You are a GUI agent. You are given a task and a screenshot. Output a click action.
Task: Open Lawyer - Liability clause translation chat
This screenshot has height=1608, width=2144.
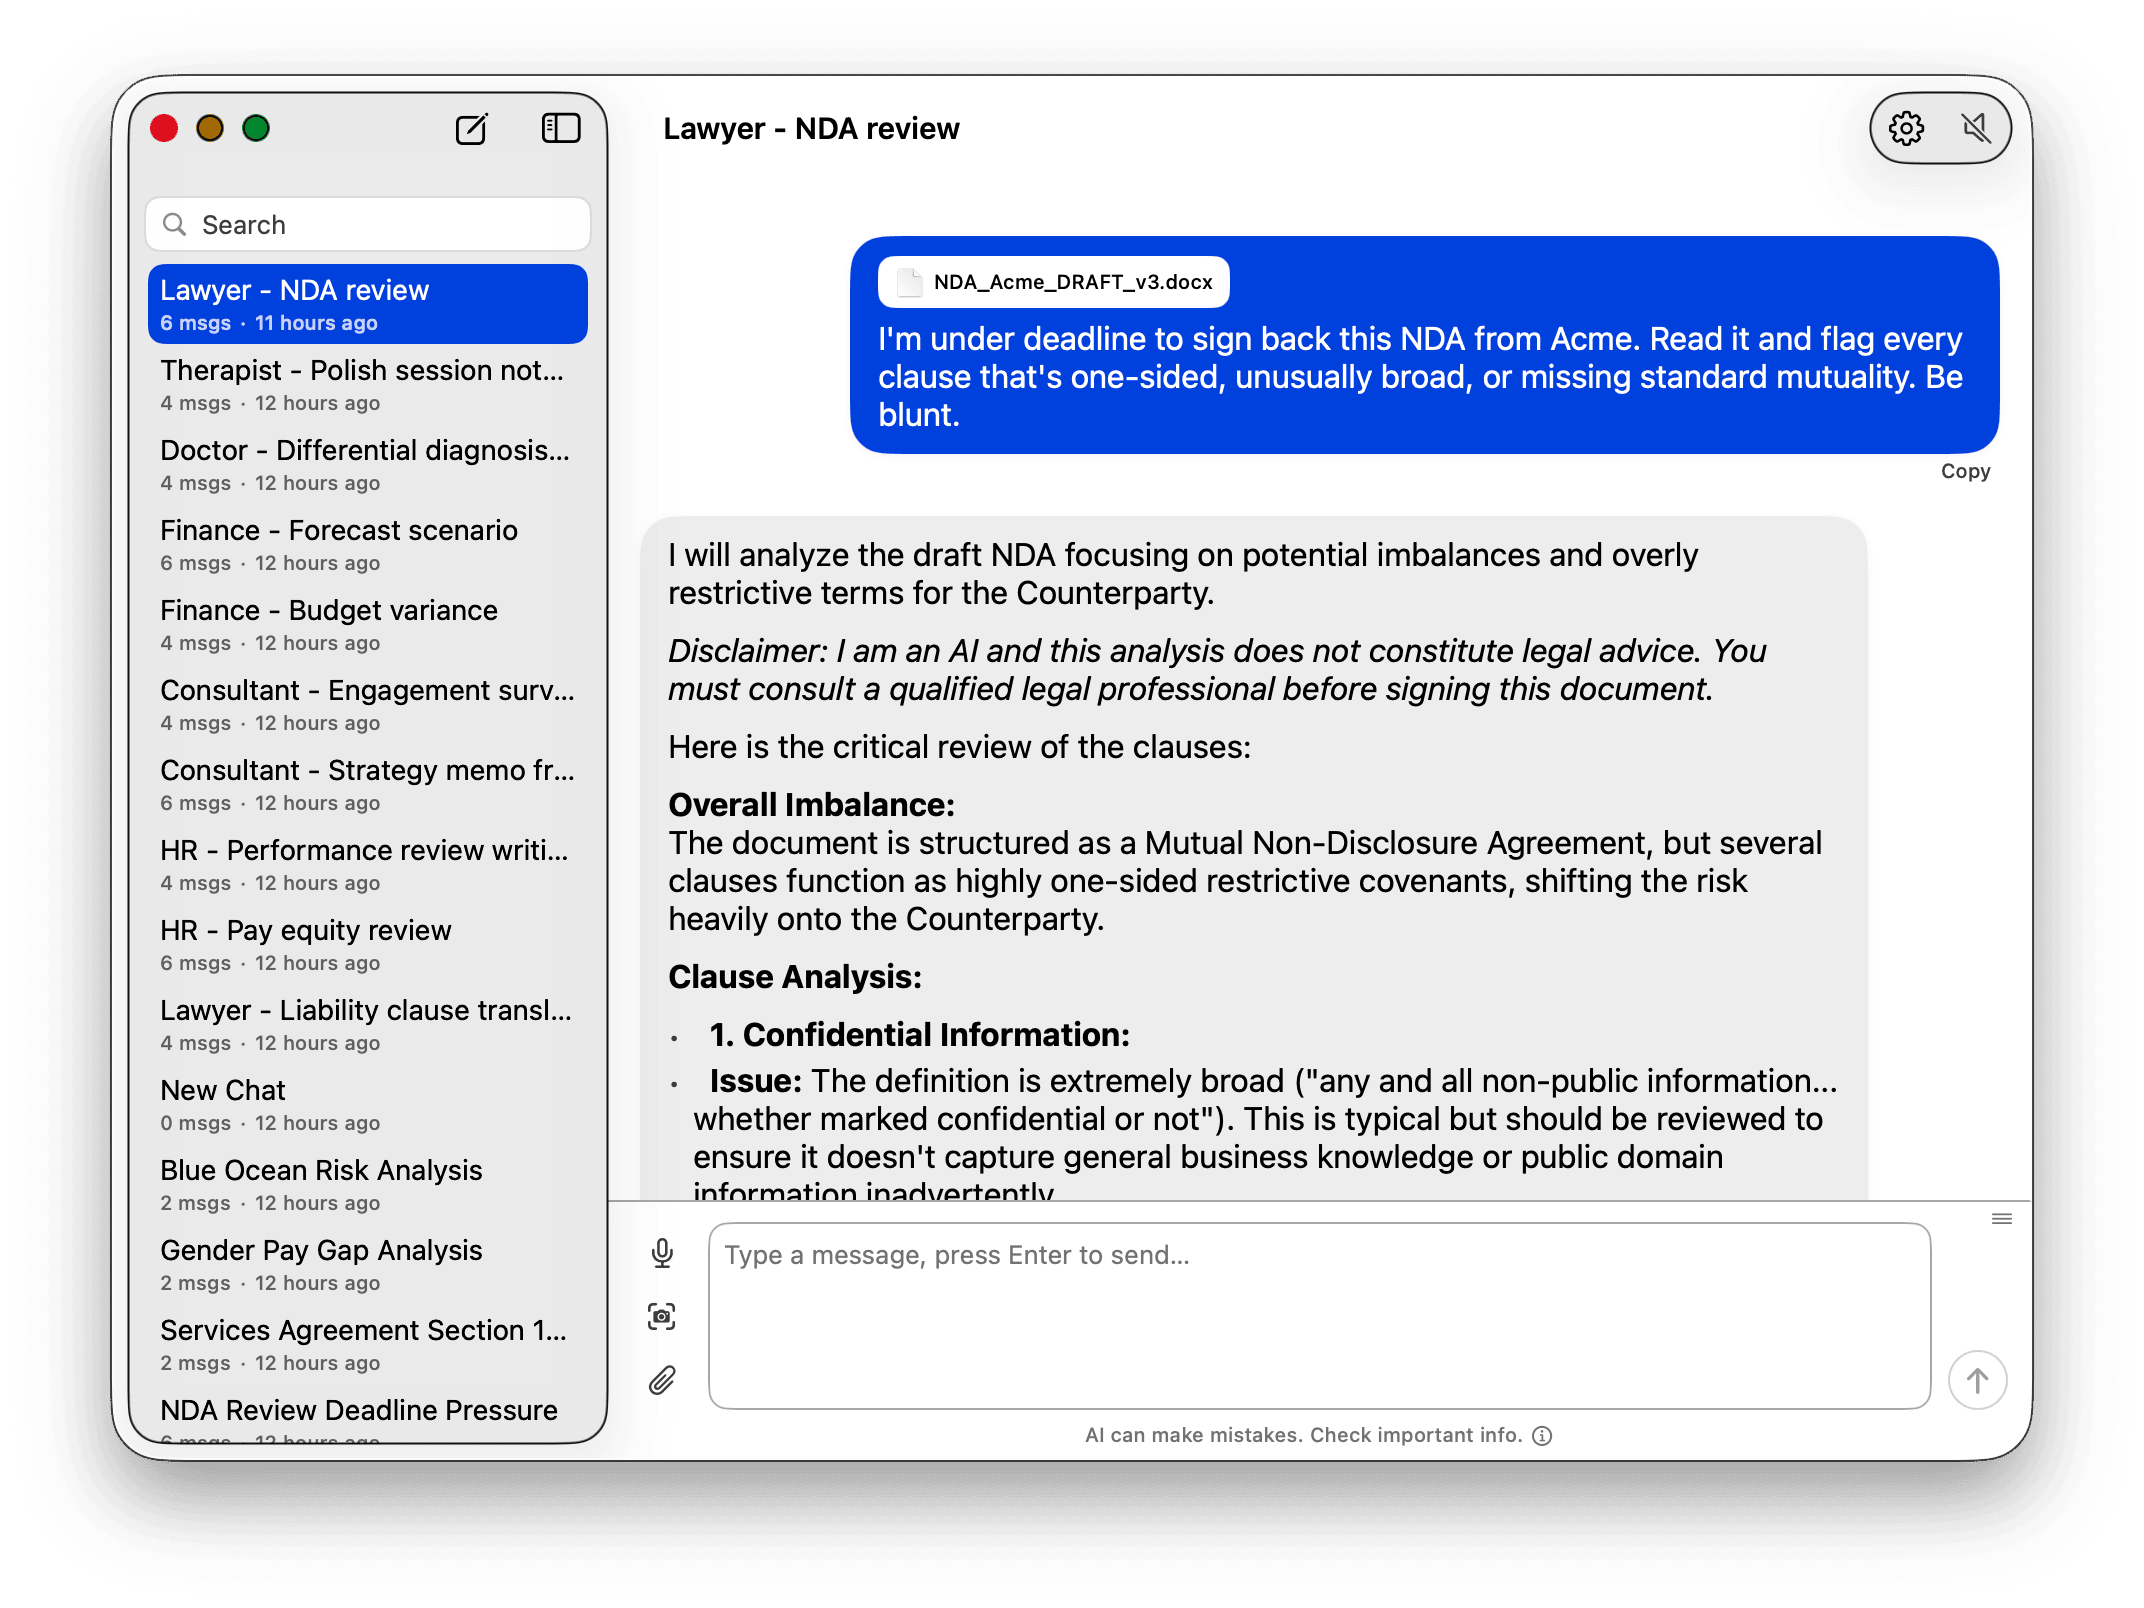tap(368, 1024)
